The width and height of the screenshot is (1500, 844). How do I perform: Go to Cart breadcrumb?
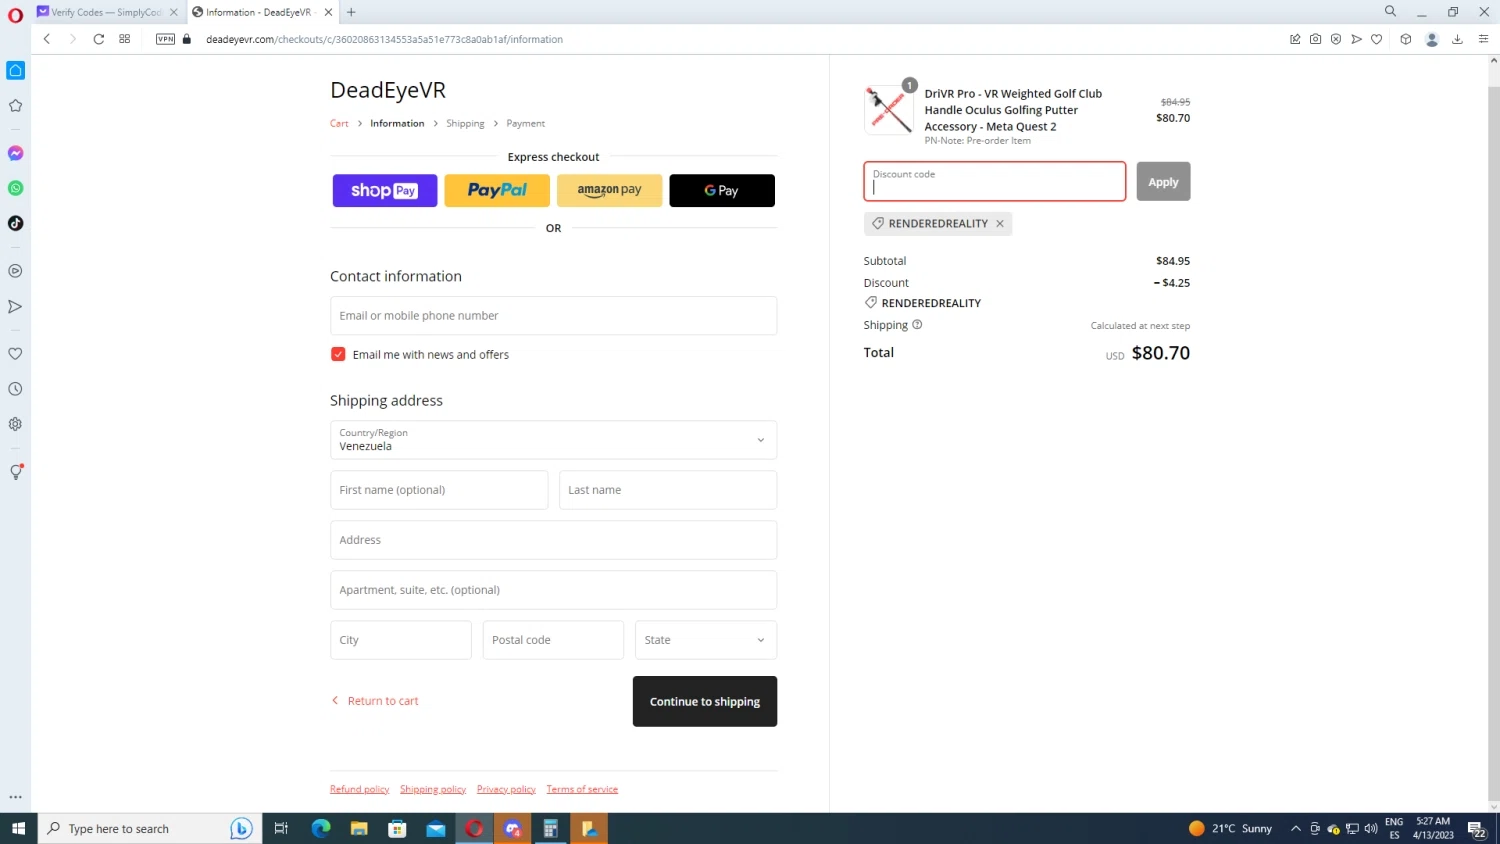(339, 124)
